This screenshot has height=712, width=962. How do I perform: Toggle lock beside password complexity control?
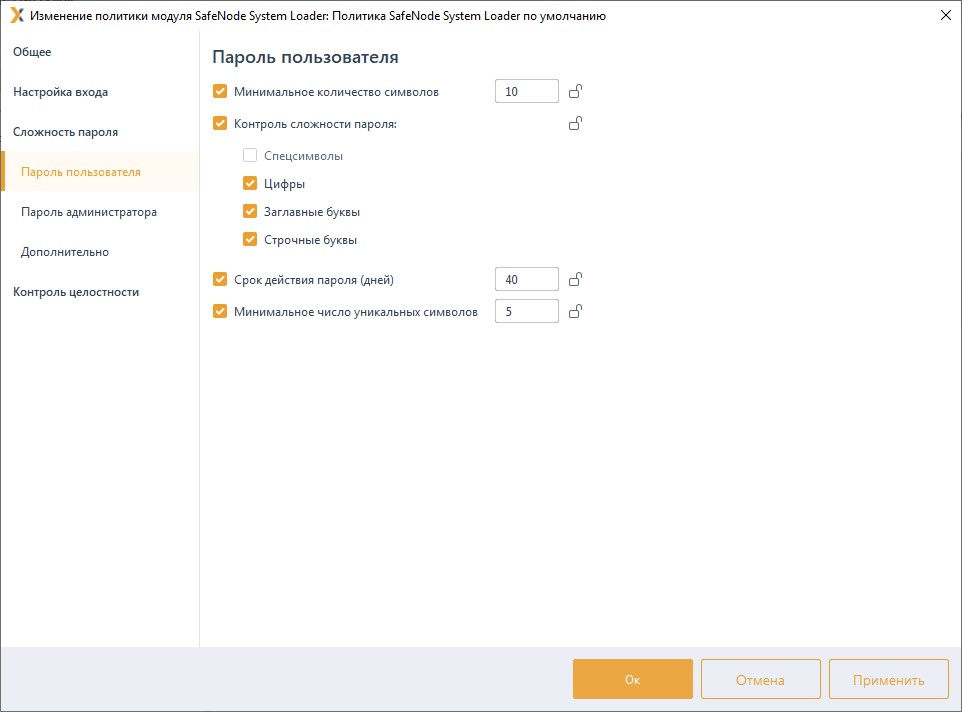click(575, 124)
